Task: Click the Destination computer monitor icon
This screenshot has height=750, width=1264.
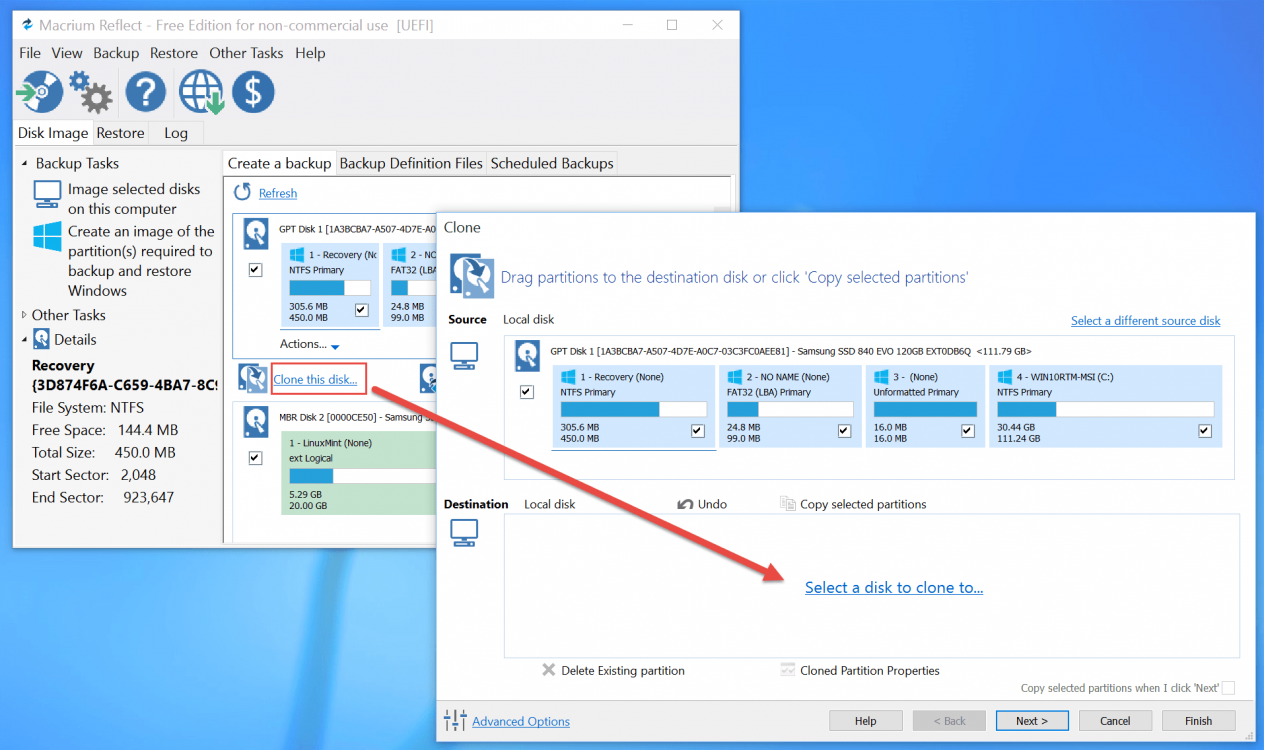Action: [464, 534]
